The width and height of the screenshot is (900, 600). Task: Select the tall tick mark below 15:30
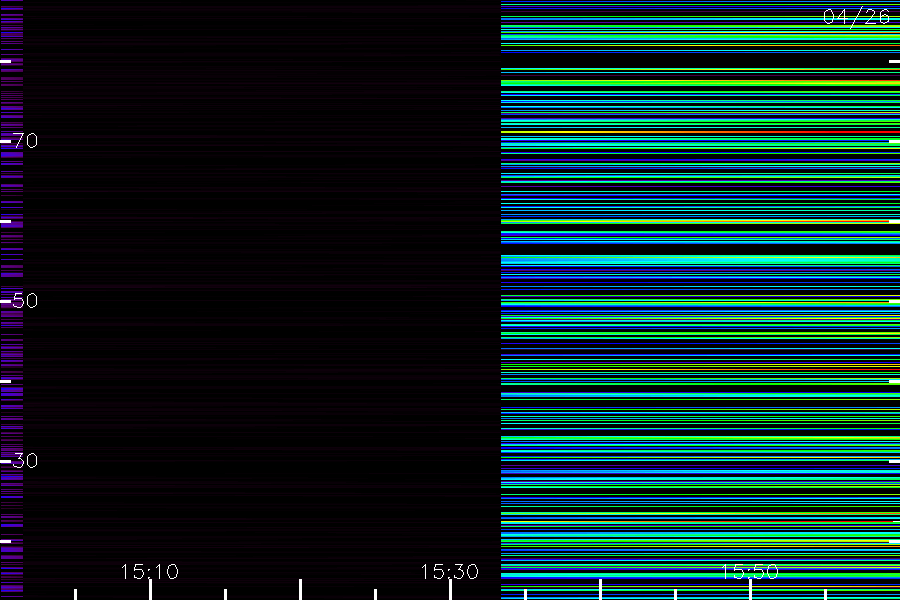(x=450, y=590)
